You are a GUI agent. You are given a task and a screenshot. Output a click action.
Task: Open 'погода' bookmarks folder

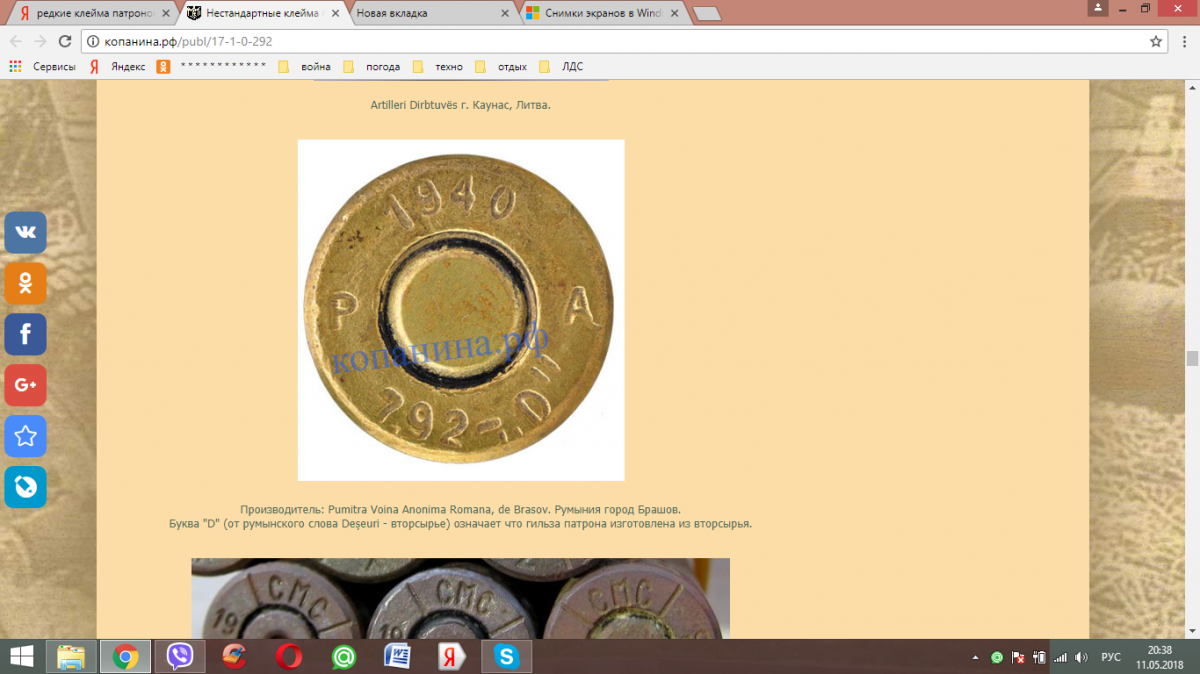371,67
